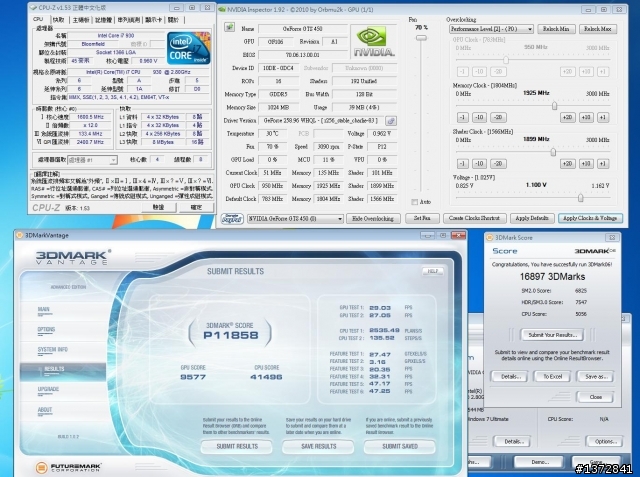Adjust the fan speed vertical slider

tap(421, 38)
